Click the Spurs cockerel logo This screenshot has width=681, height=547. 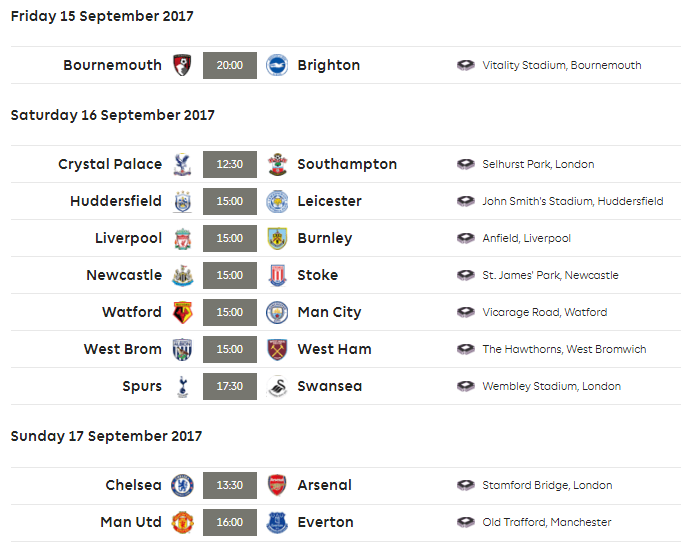[182, 386]
